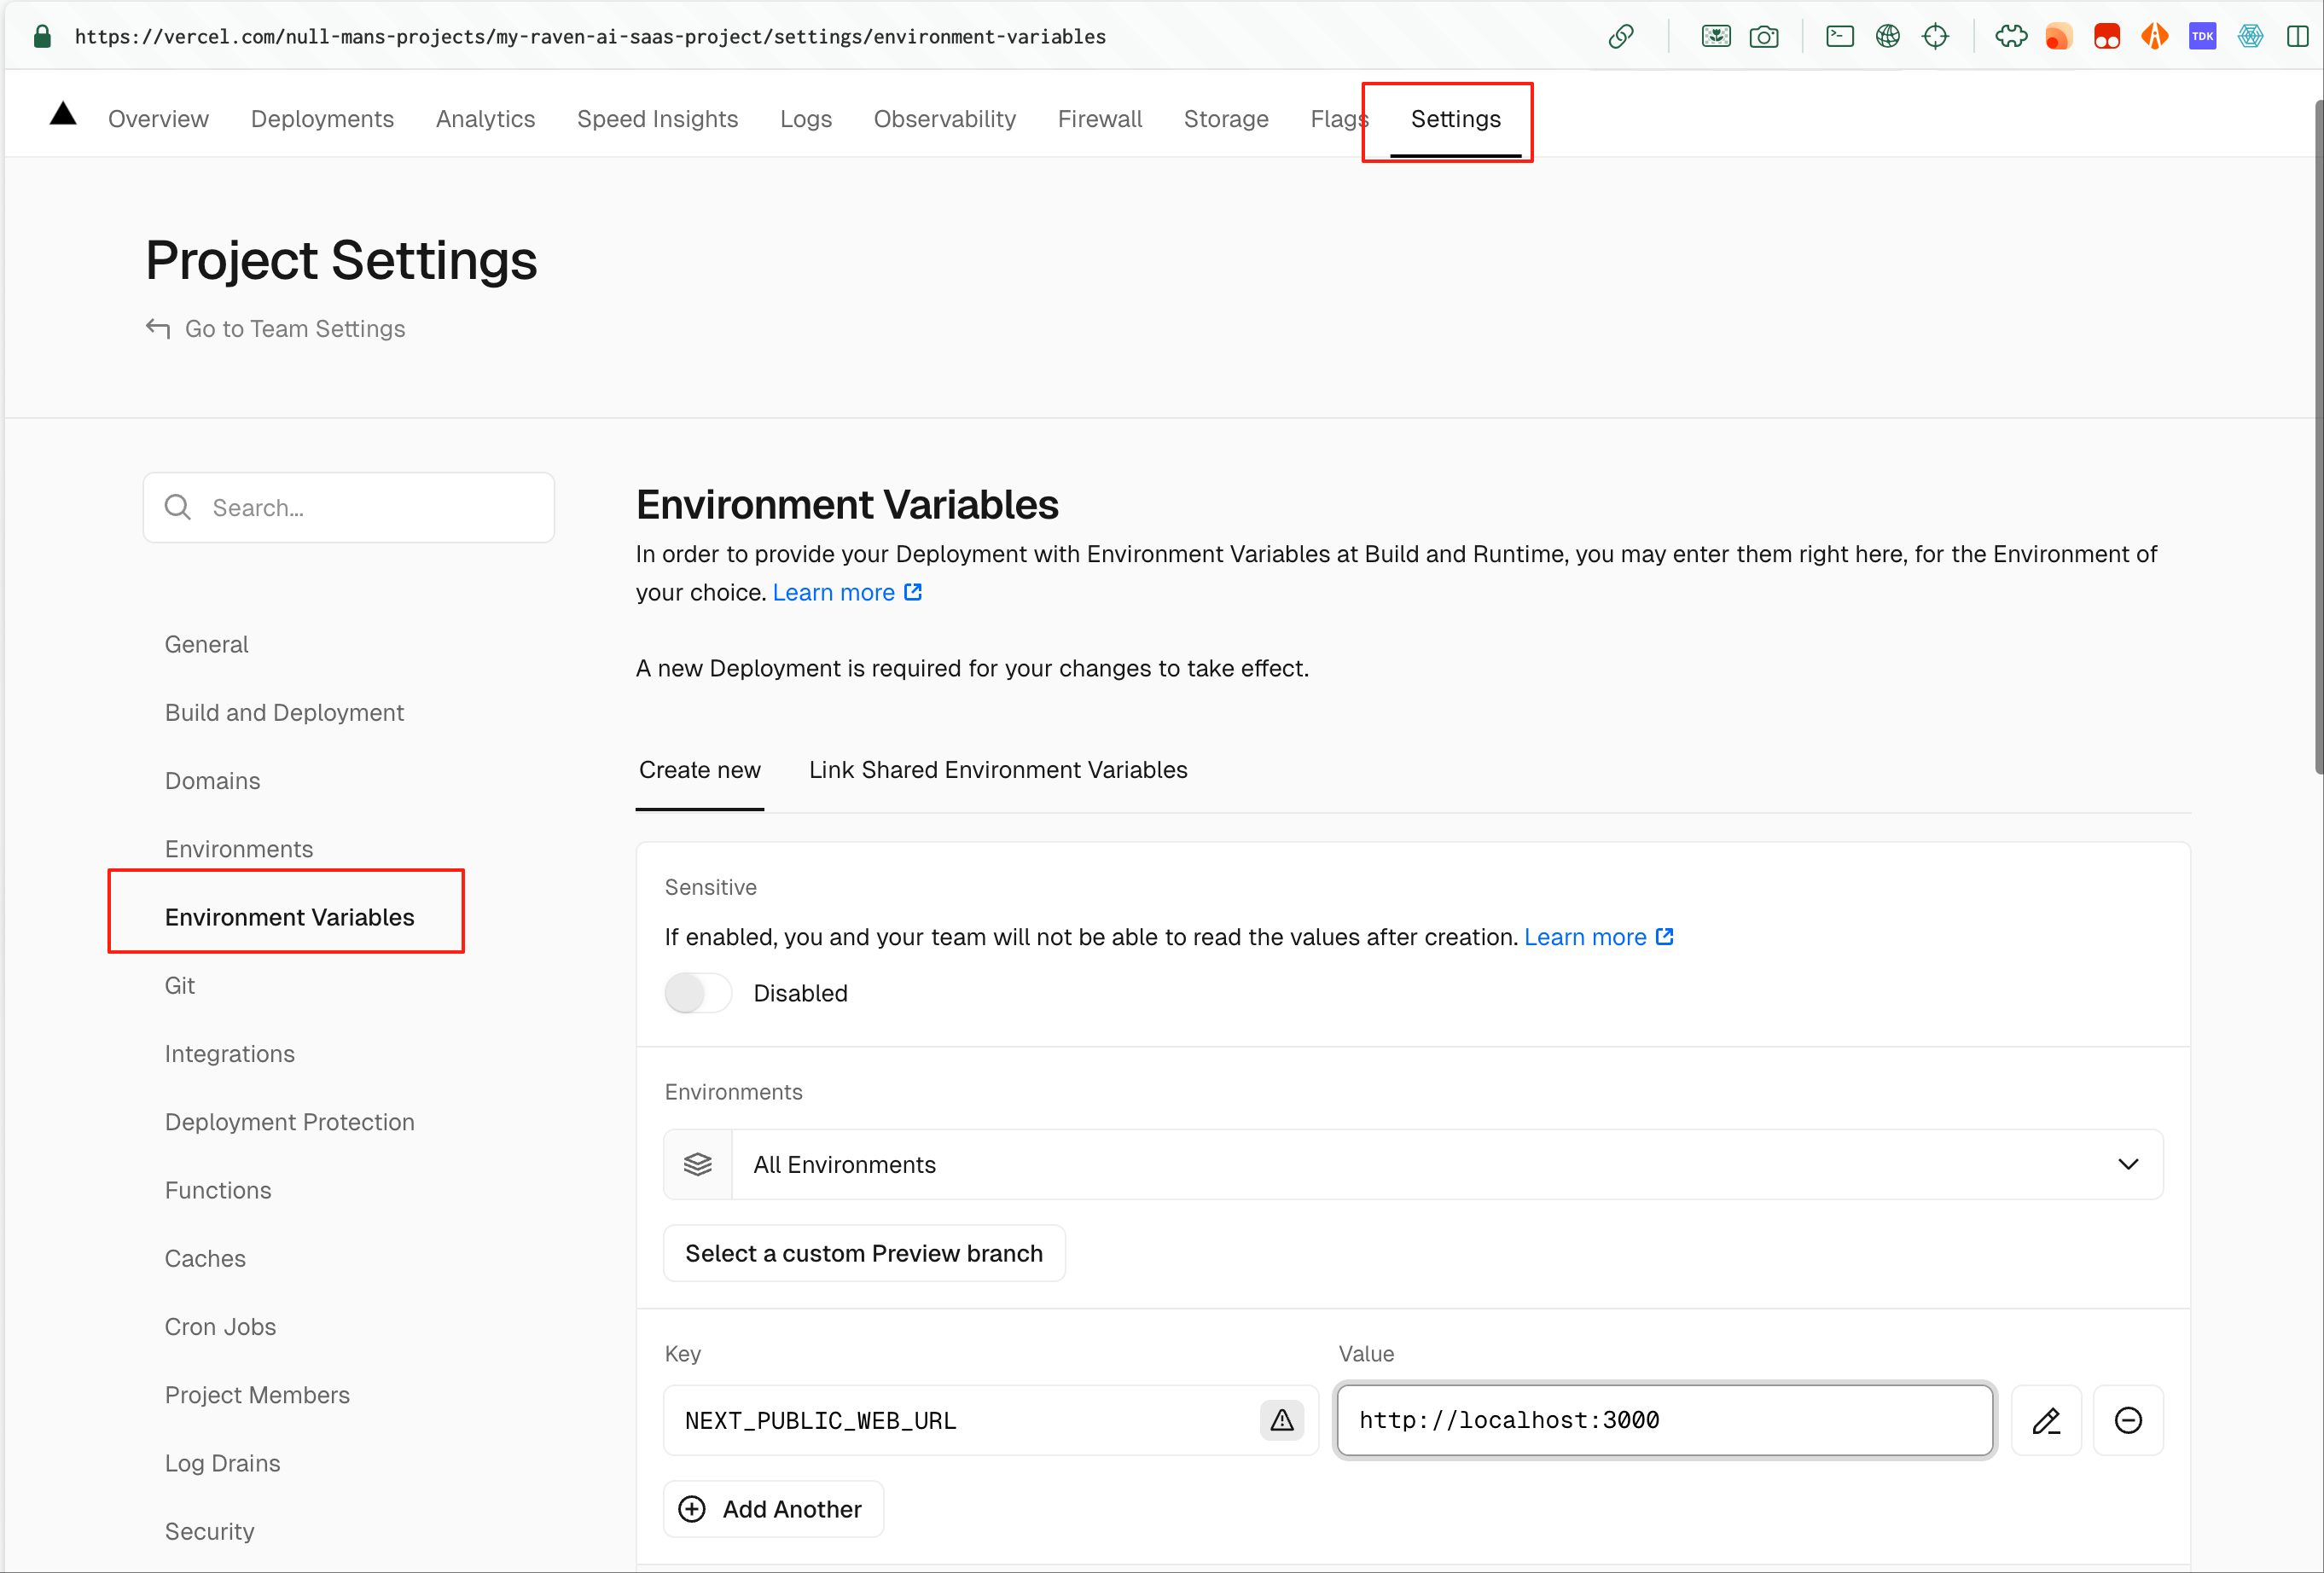Remove the variable row with minus icon
Image resolution: width=2324 pixels, height=1573 pixels.
(x=2128, y=1420)
